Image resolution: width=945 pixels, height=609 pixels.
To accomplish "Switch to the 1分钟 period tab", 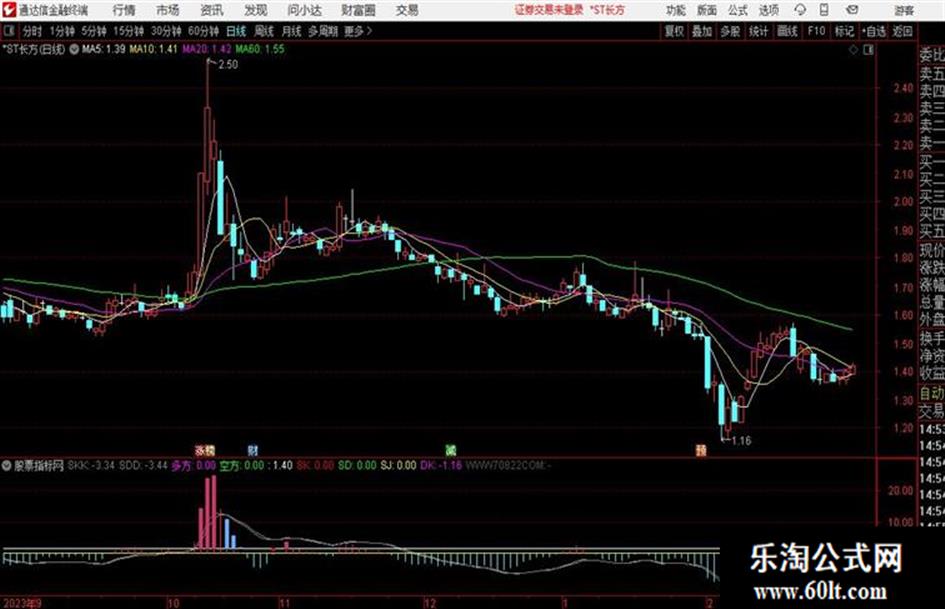I will (x=61, y=31).
